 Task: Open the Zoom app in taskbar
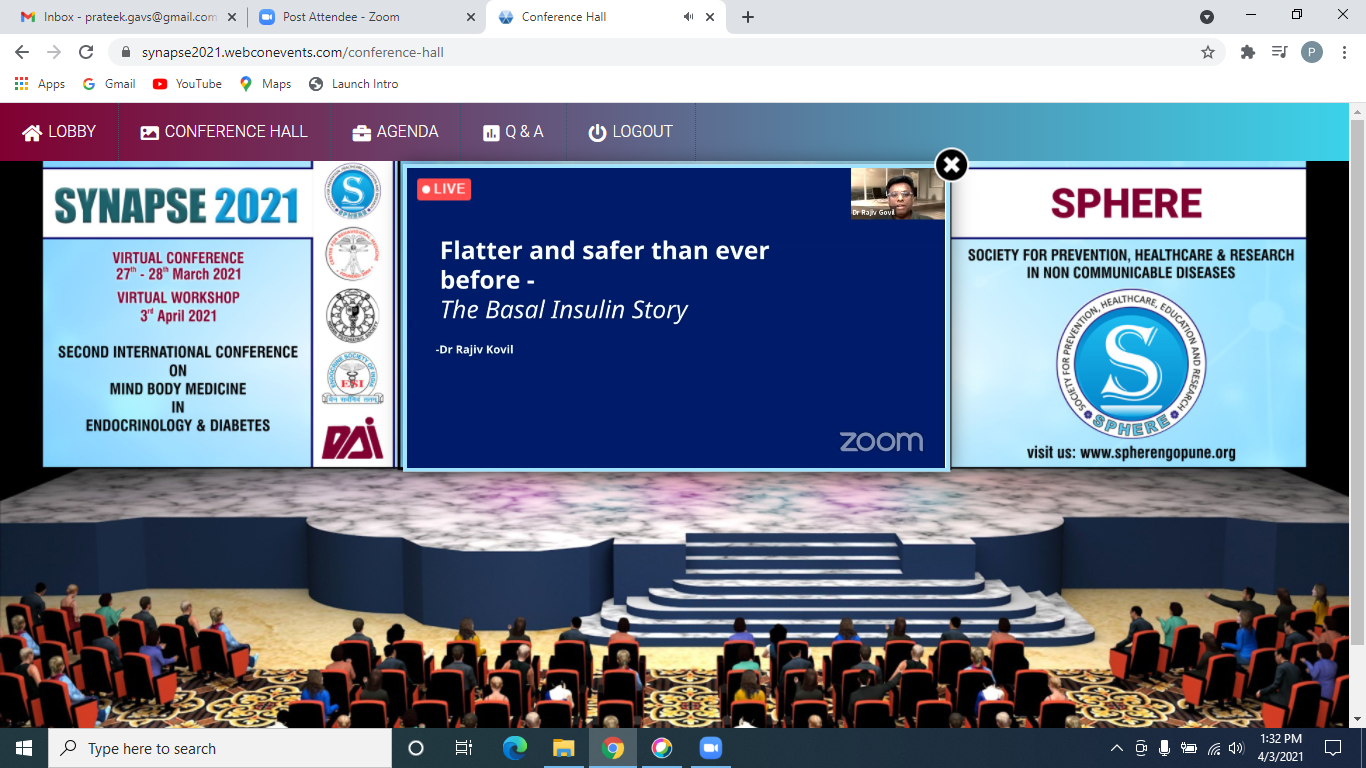[710, 748]
